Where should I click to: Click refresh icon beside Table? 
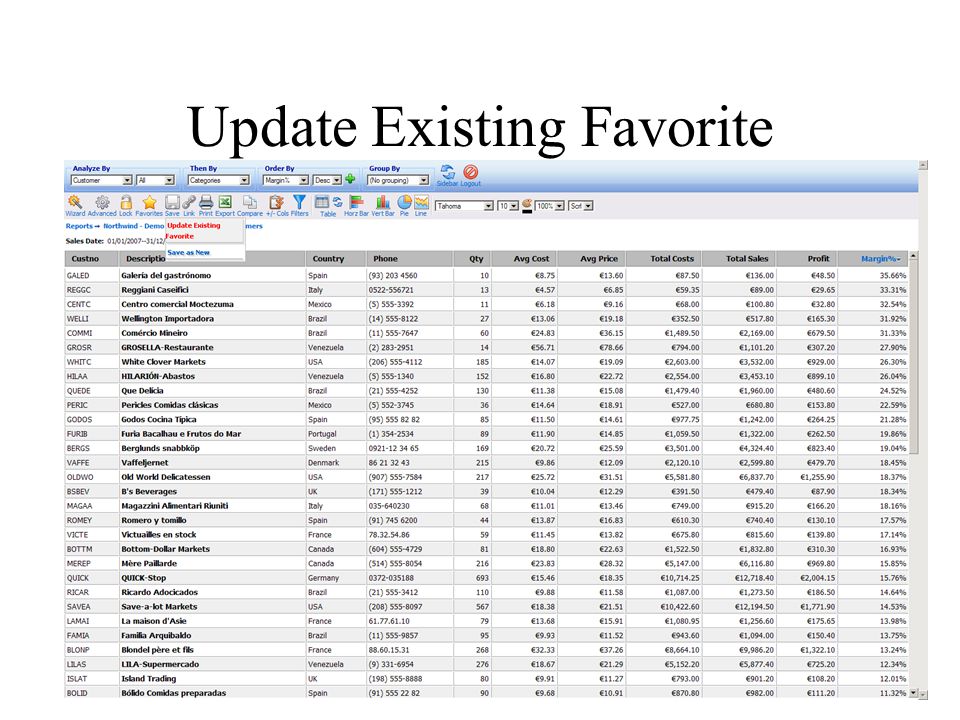(x=338, y=202)
